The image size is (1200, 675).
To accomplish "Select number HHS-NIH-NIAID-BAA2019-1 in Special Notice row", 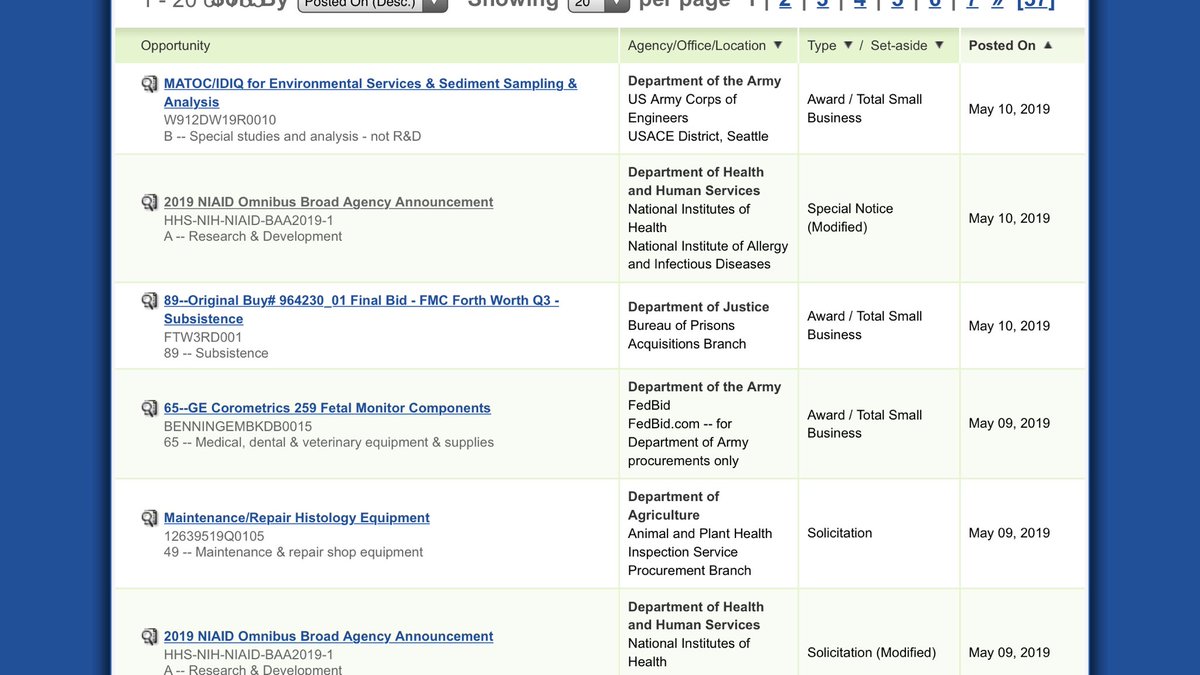I will 249,220.
